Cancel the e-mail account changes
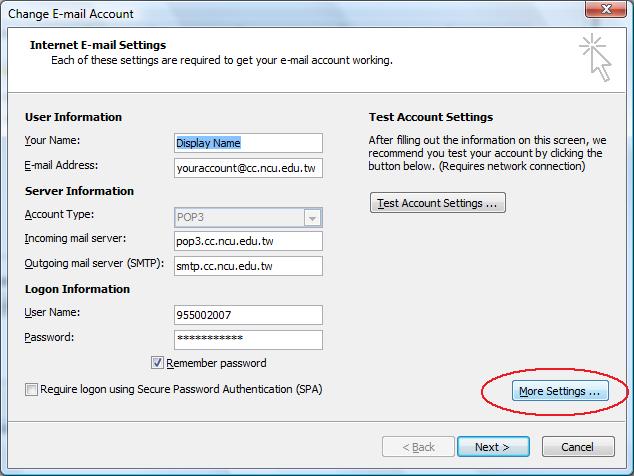634x476 pixels. 578,447
